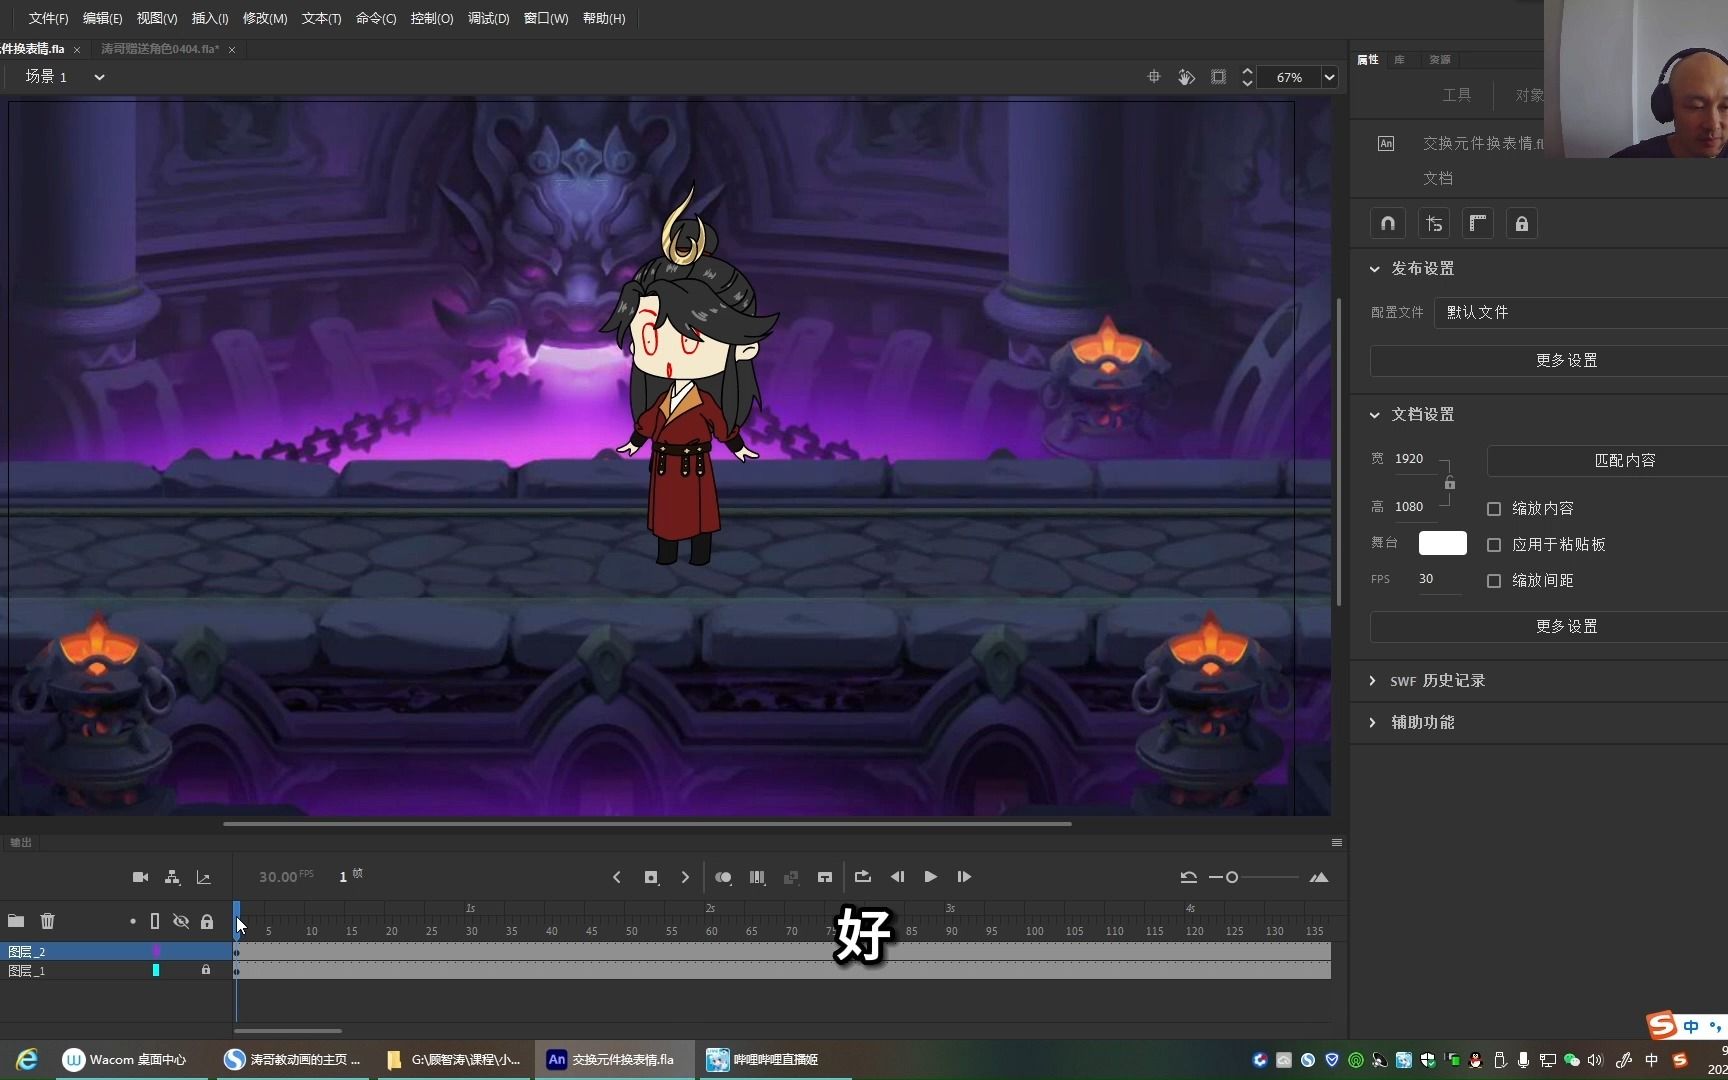Expand the 辅助功能 section

tap(1372, 723)
